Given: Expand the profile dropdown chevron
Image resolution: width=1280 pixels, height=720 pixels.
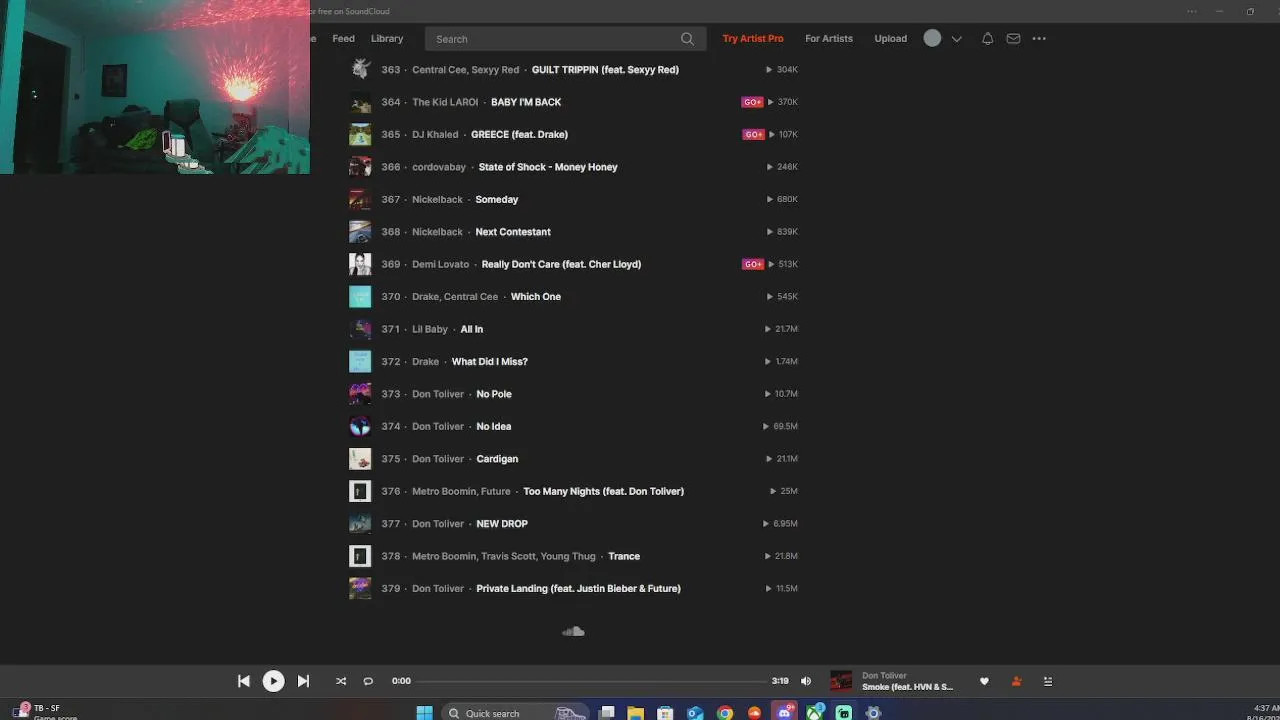Looking at the screenshot, I should pos(957,39).
